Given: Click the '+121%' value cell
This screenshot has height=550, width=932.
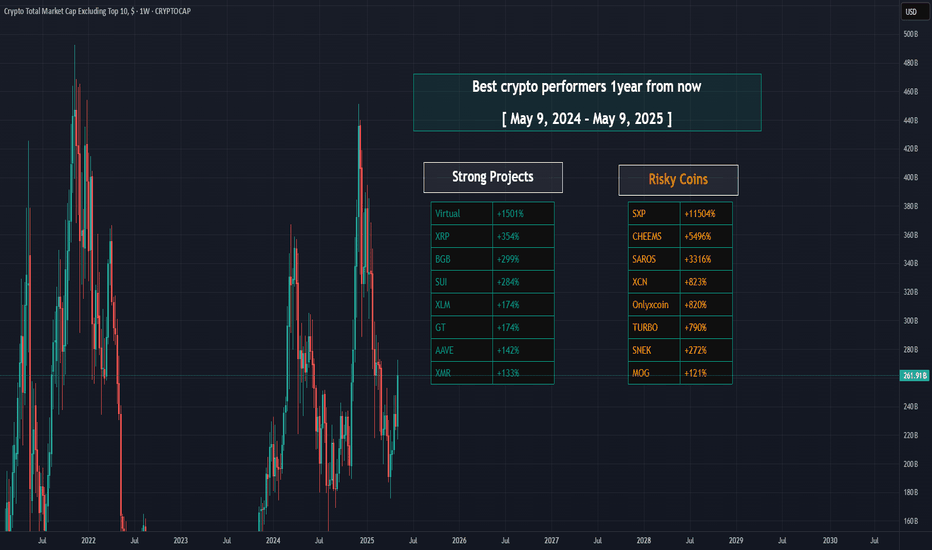Looking at the screenshot, I should click(706, 373).
